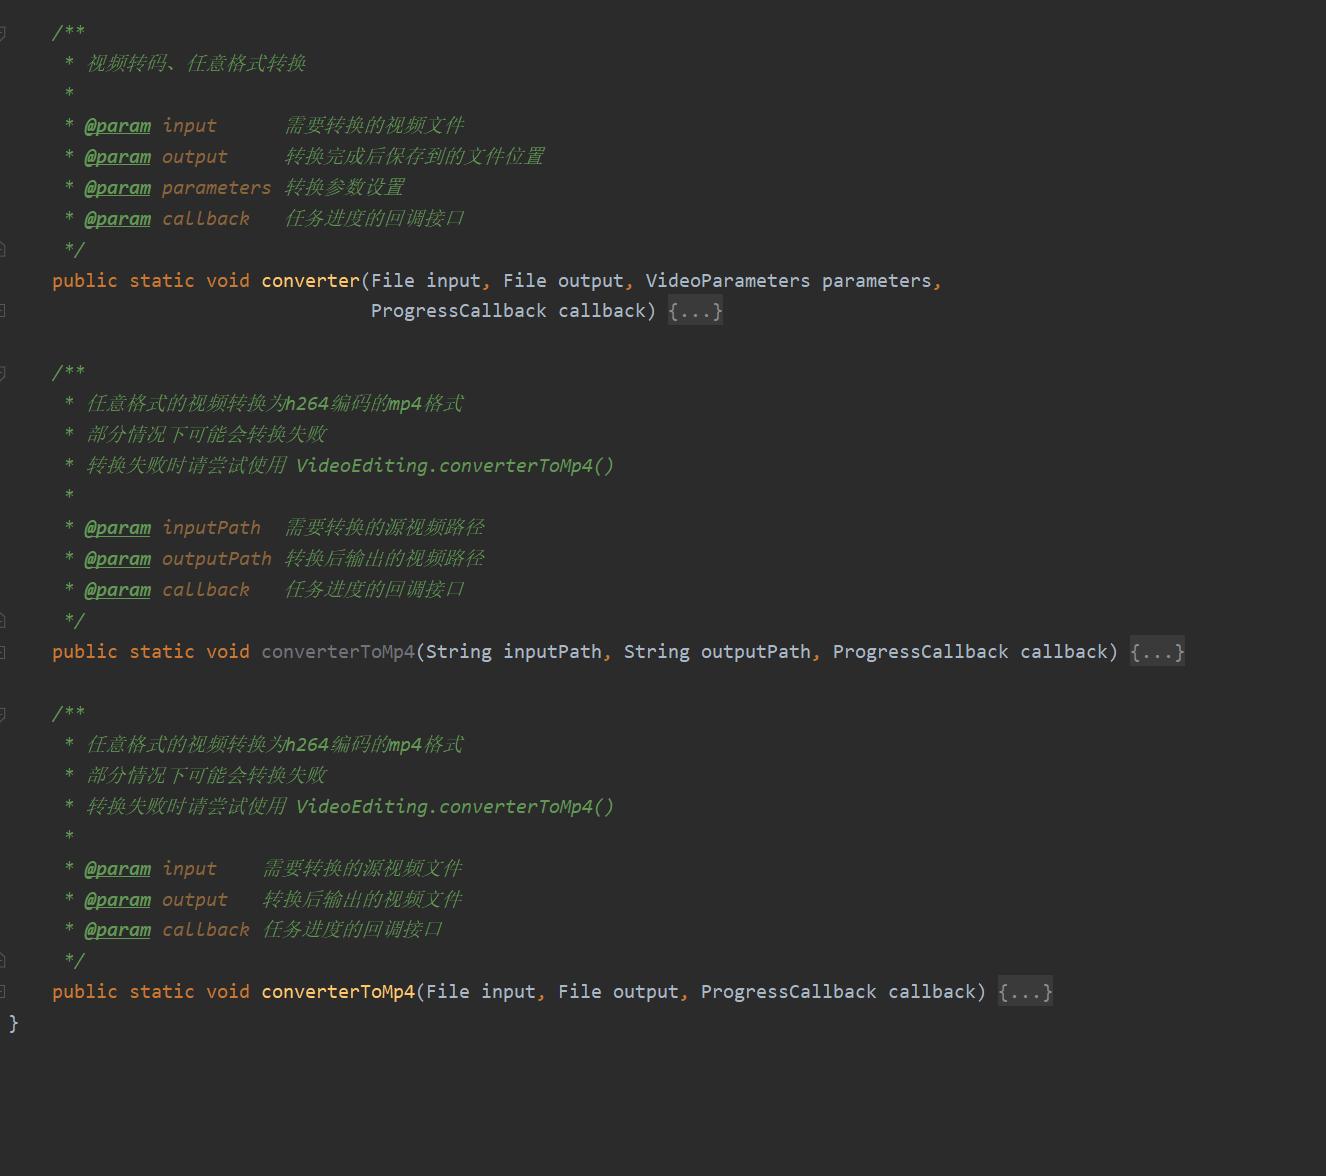
Task: Click the parameters argument name after VideoParameters
Action: (x=877, y=281)
